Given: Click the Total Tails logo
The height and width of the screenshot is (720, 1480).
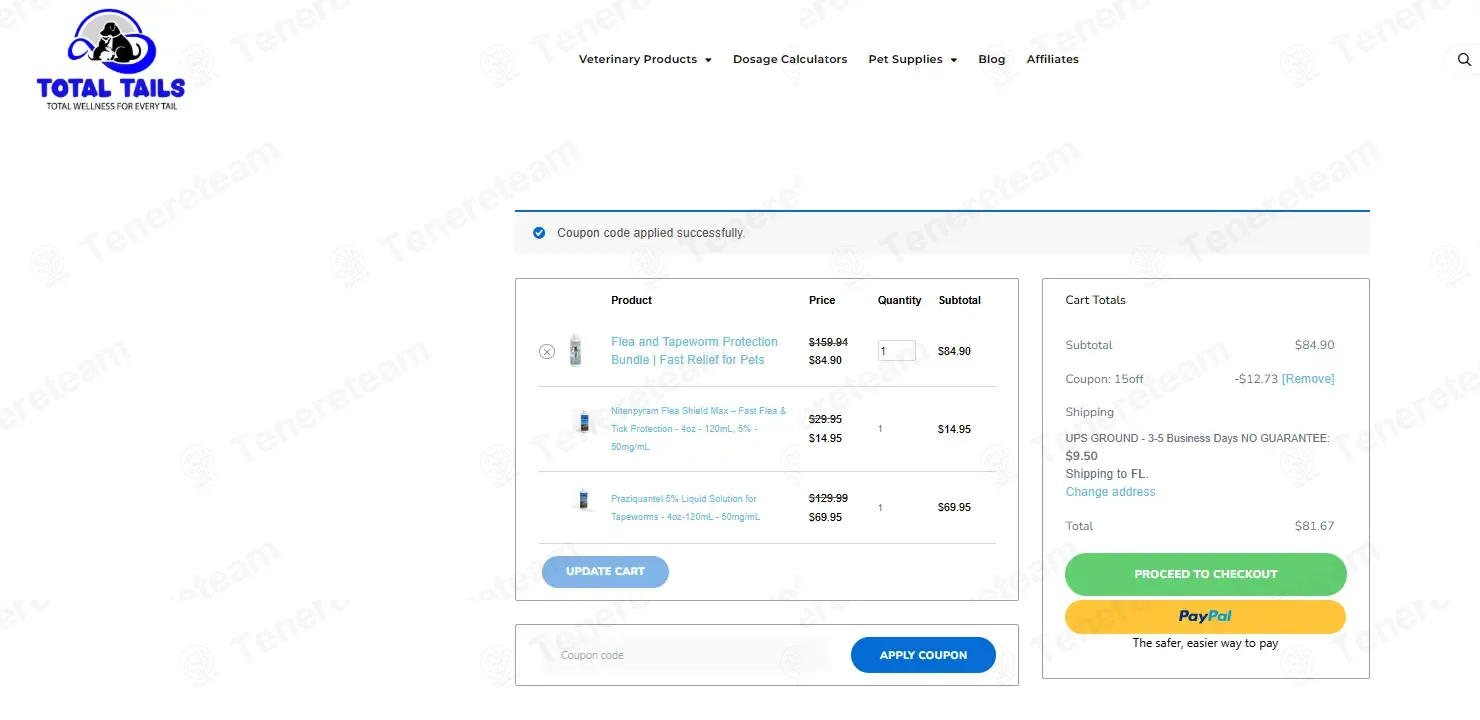Looking at the screenshot, I should 110,60.
